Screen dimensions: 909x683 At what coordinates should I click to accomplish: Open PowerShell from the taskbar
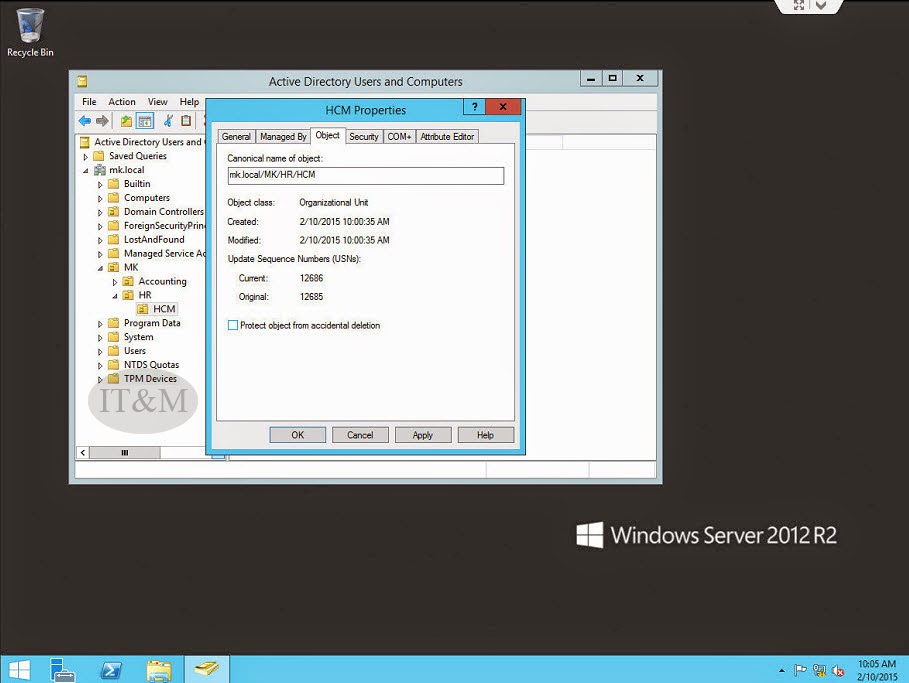click(111, 668)
